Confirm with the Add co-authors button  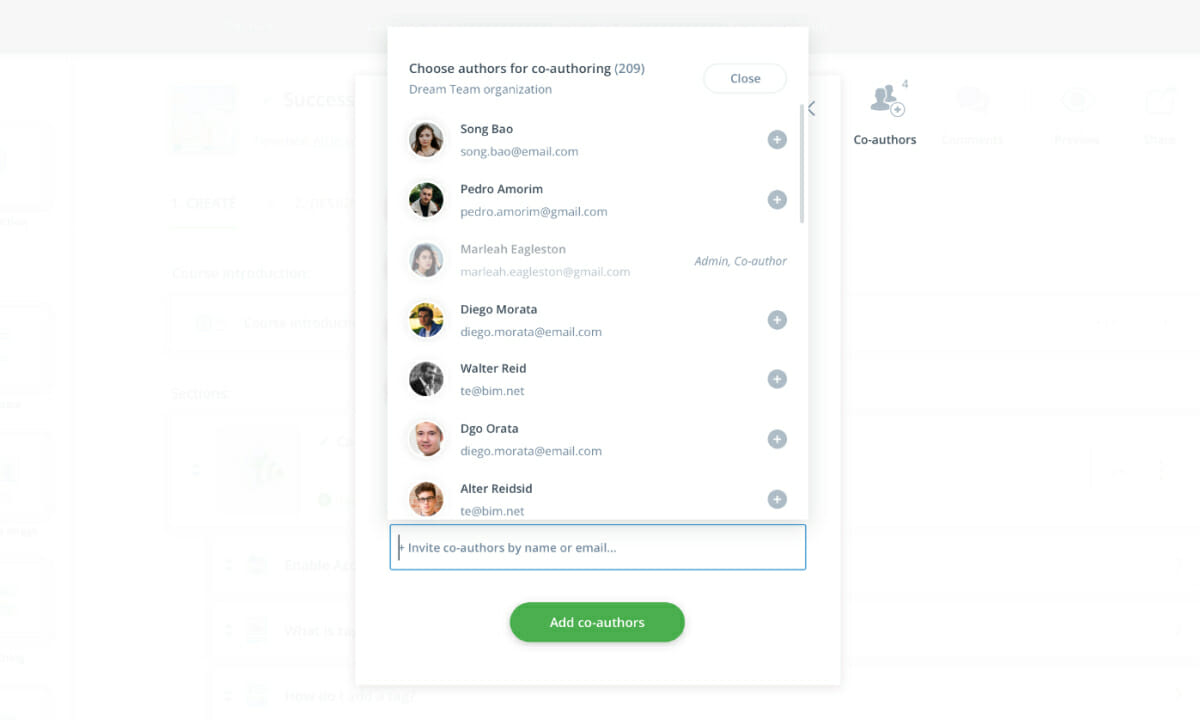tap(597, 622)
